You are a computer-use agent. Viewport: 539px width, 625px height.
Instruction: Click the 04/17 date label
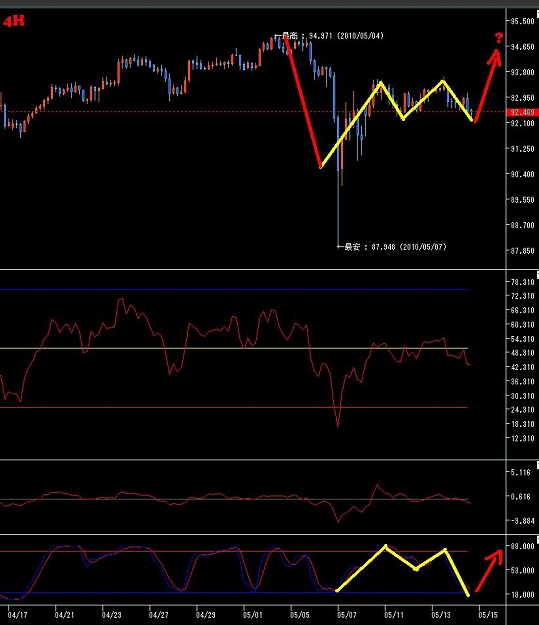[x=18, y=615]
